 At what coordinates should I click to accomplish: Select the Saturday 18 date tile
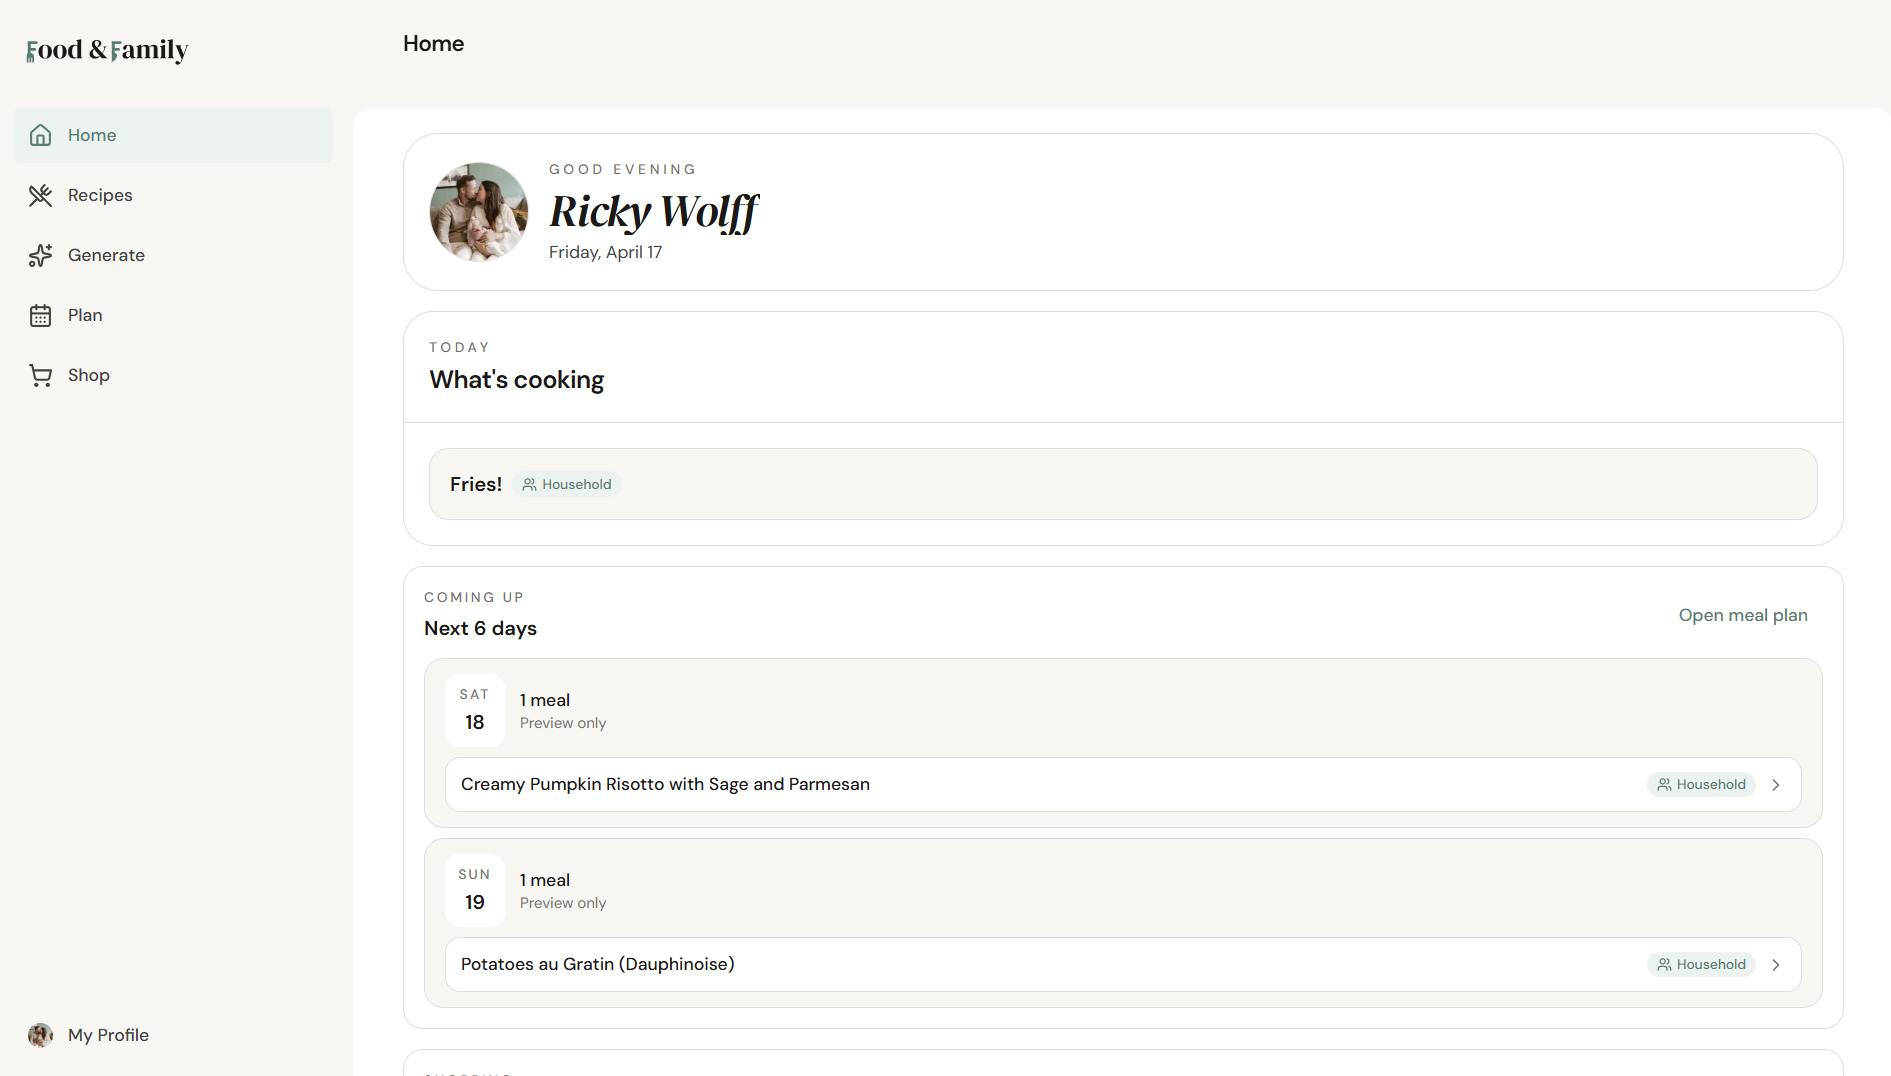[474, 710]
